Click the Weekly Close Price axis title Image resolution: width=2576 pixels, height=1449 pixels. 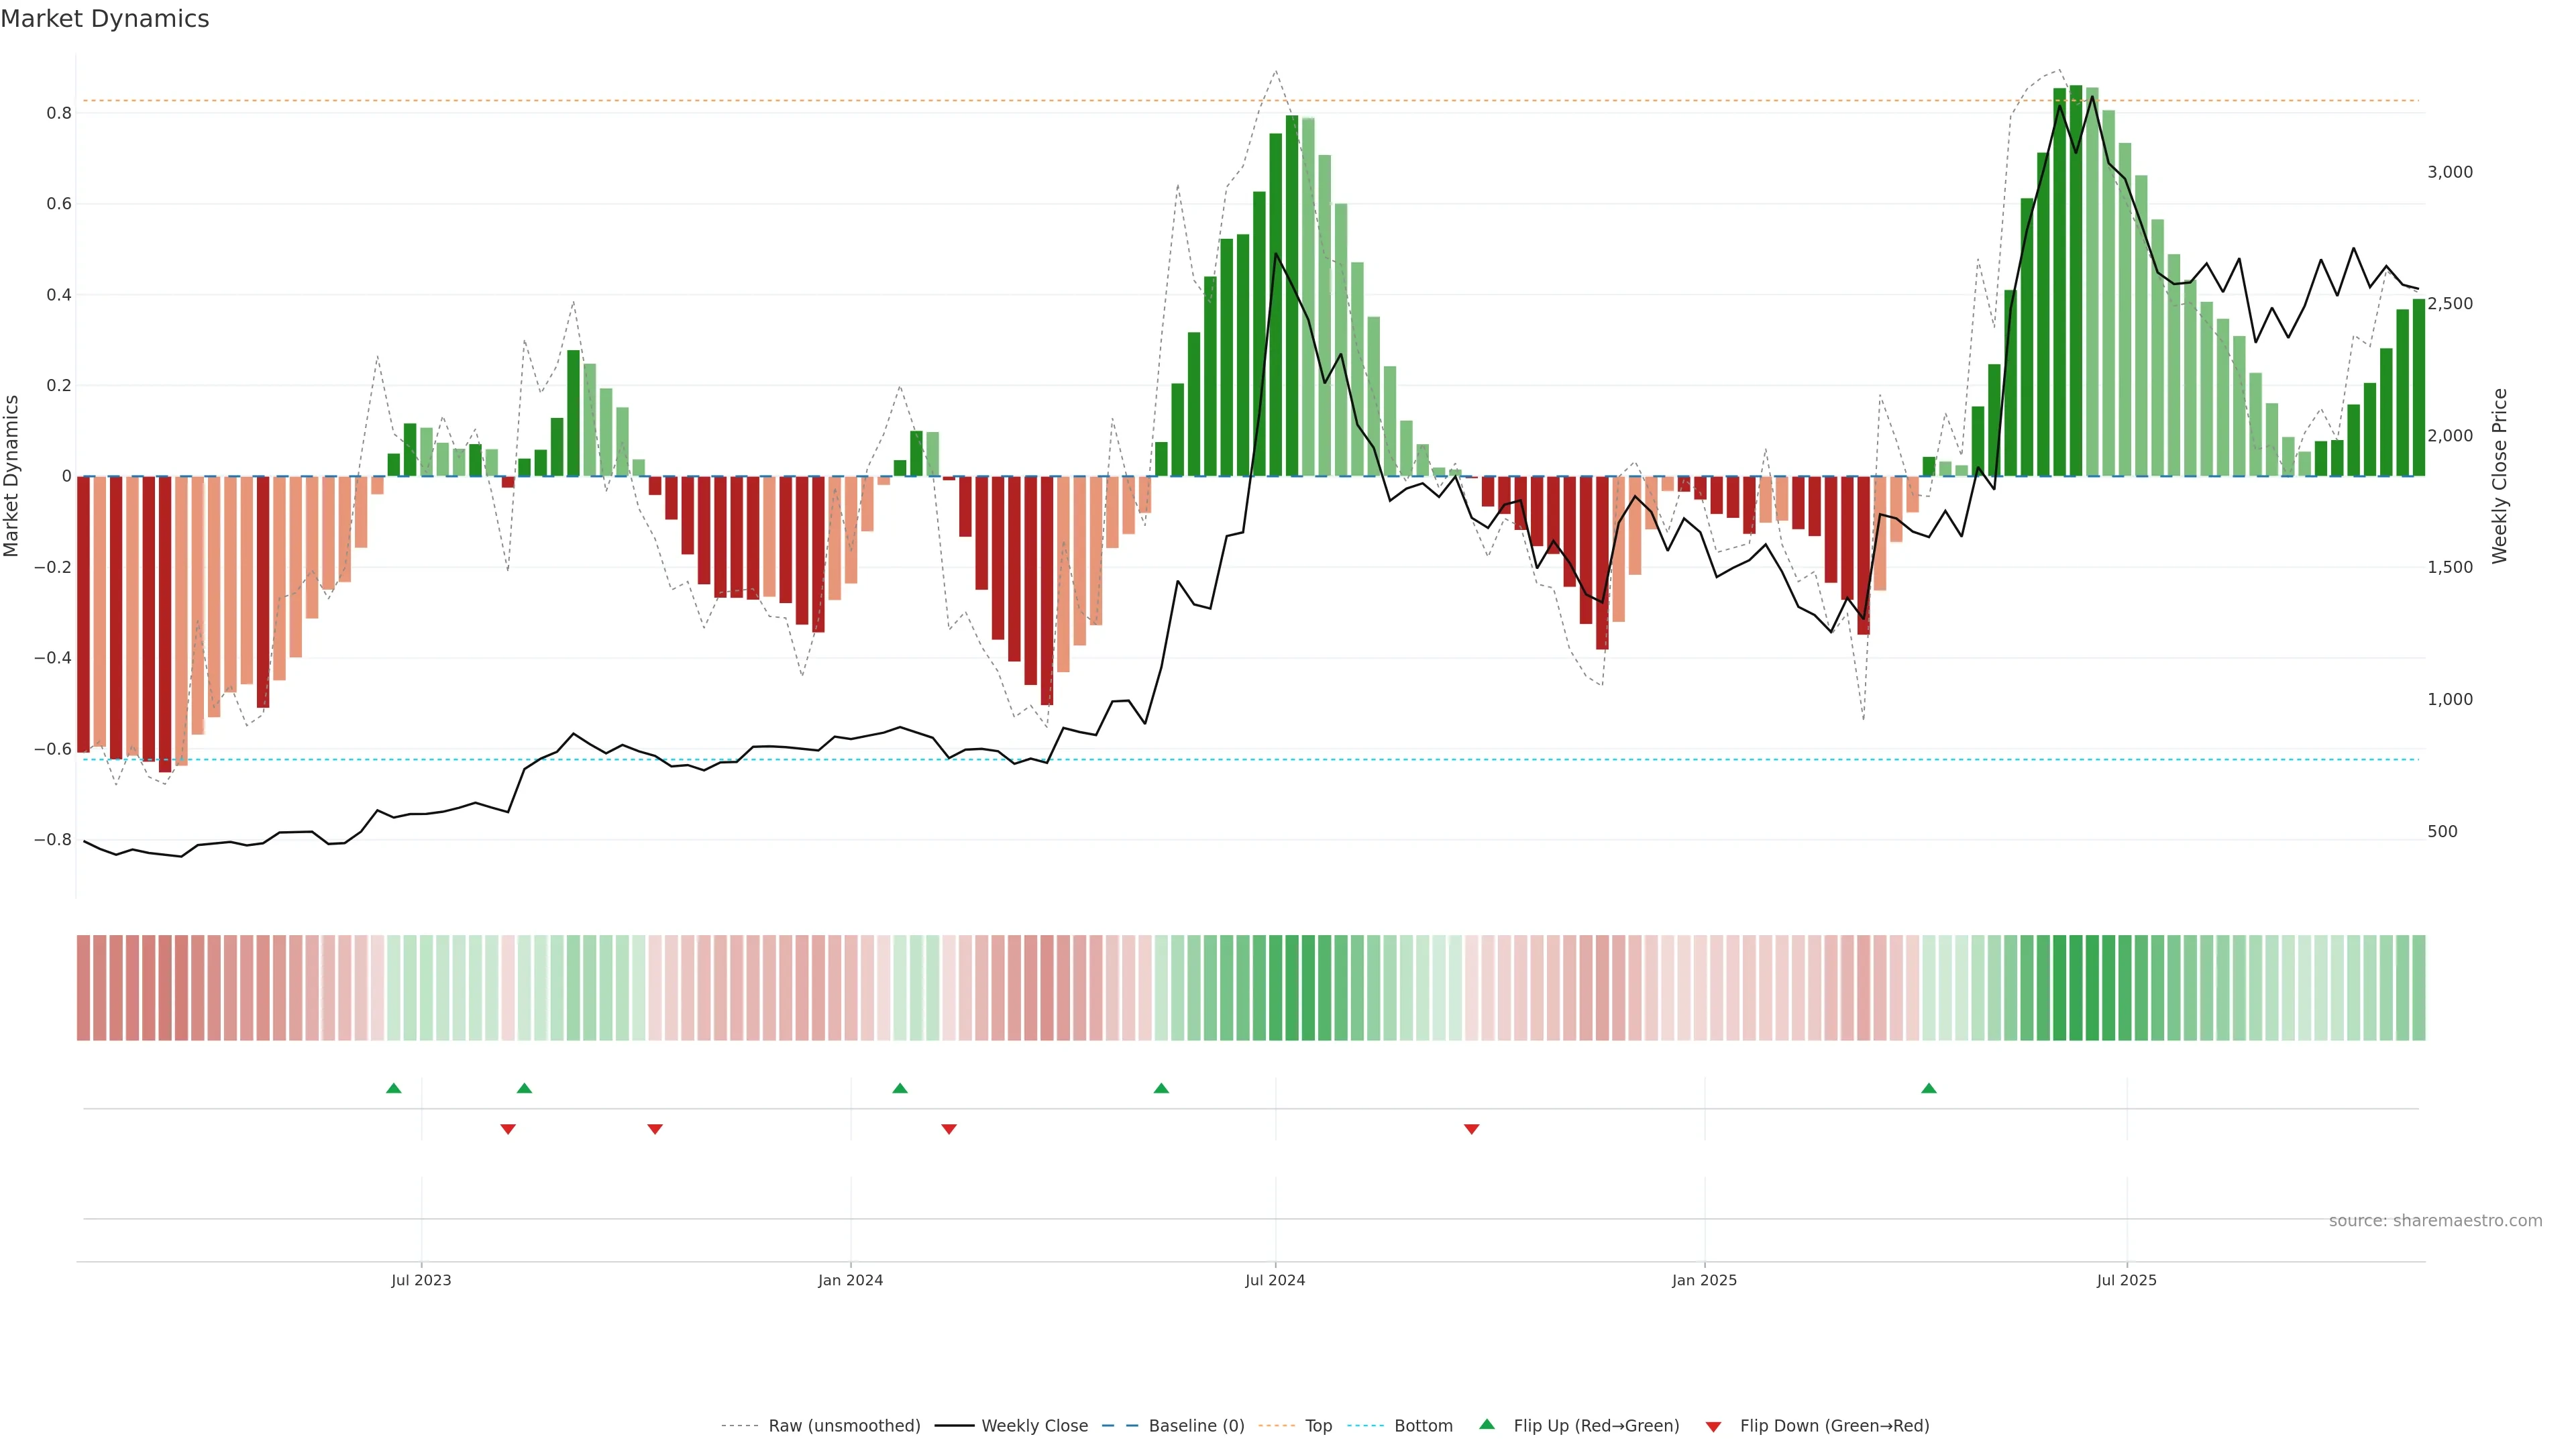(2500, 476)
